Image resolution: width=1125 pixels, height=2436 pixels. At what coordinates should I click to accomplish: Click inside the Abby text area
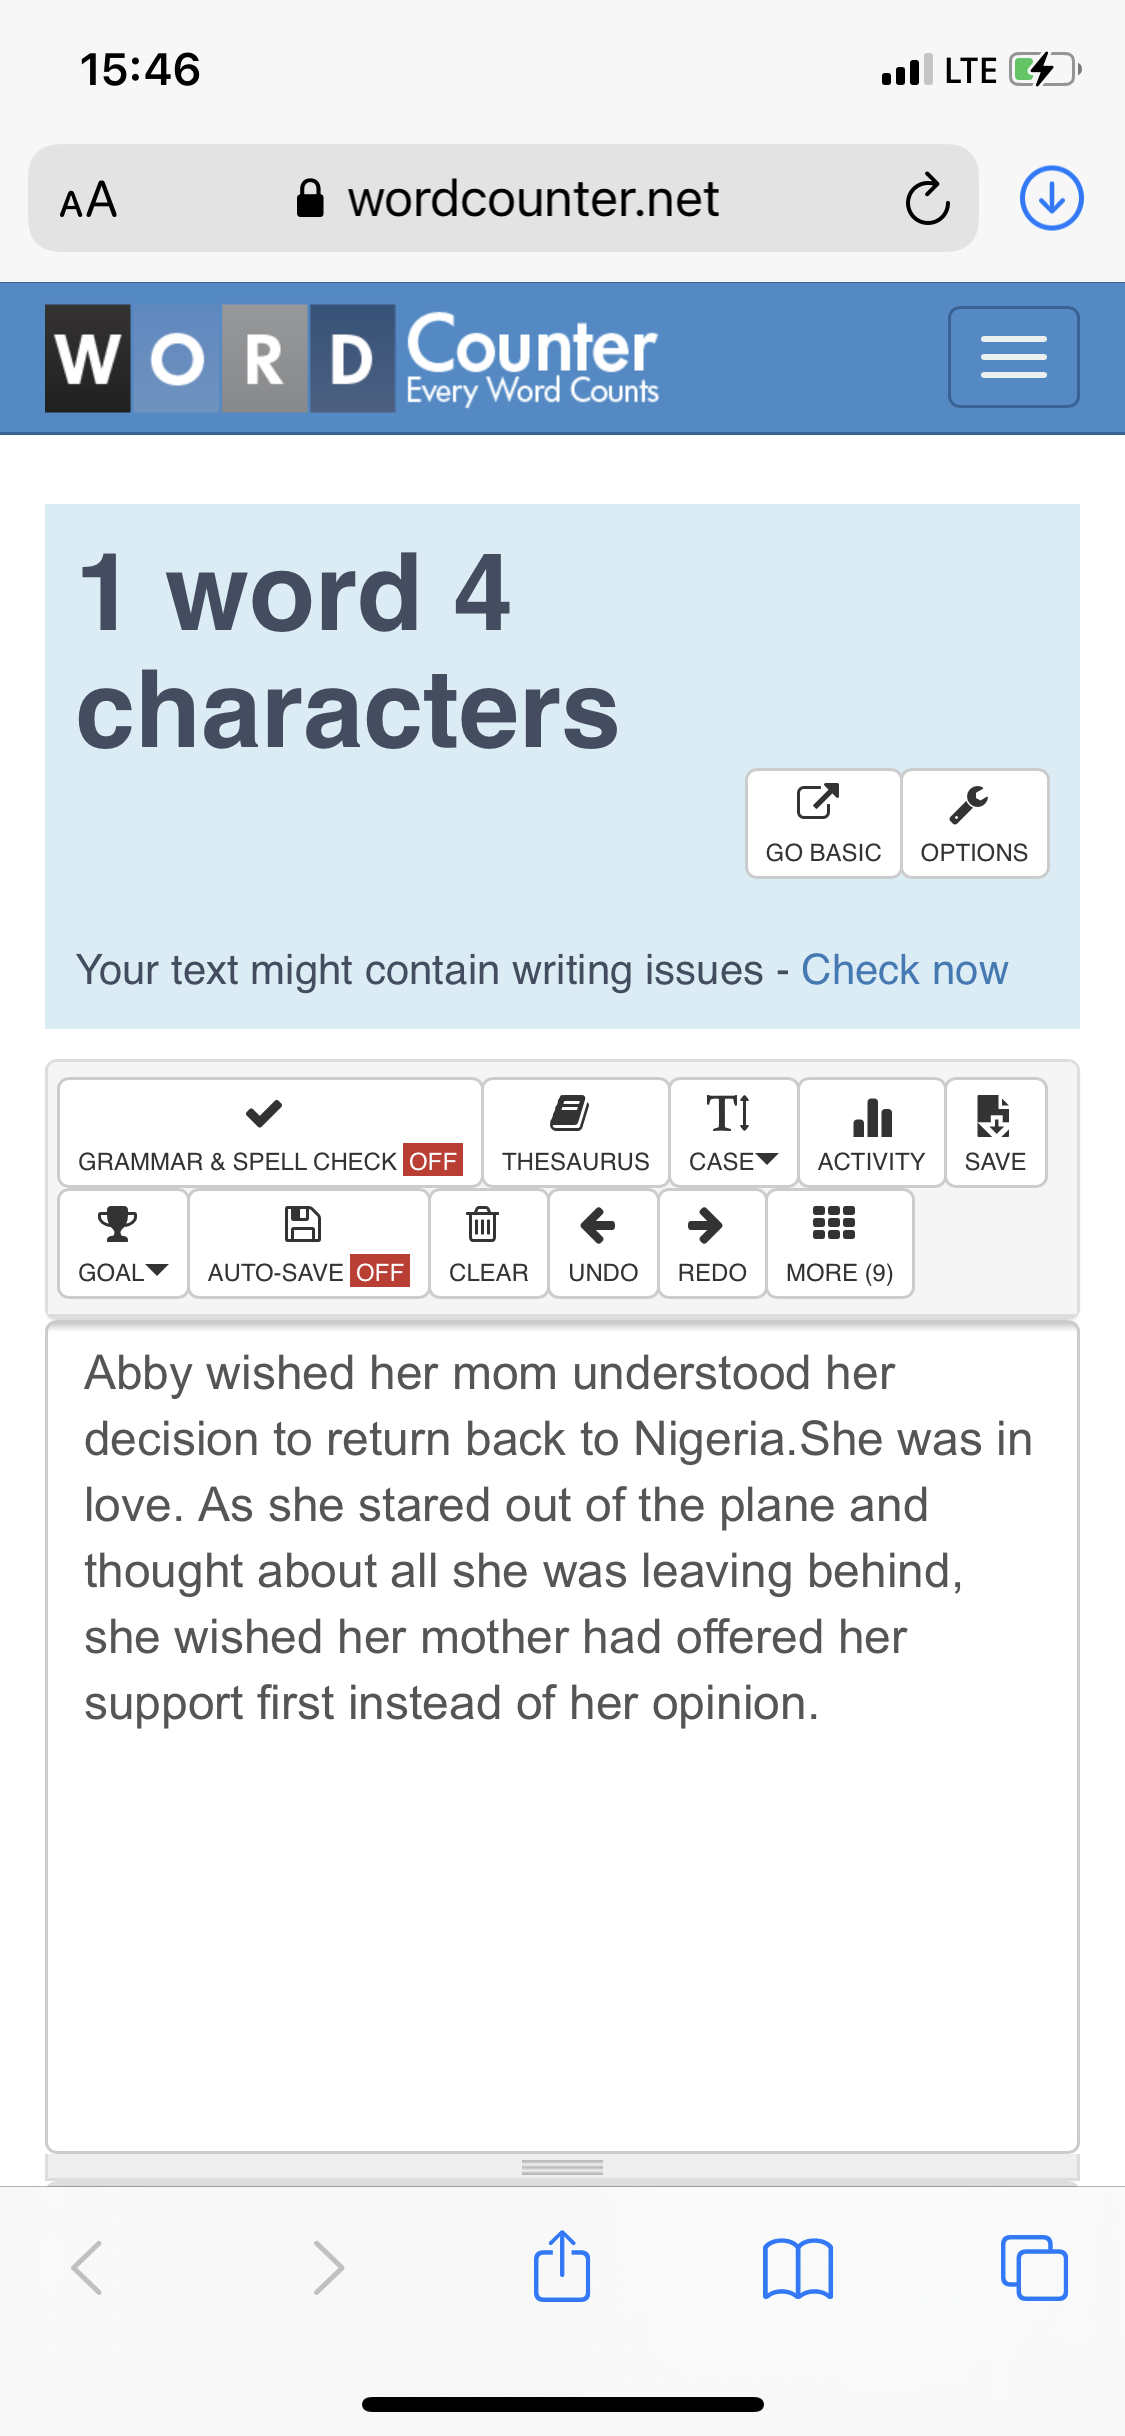click(x=562, y=1737)
